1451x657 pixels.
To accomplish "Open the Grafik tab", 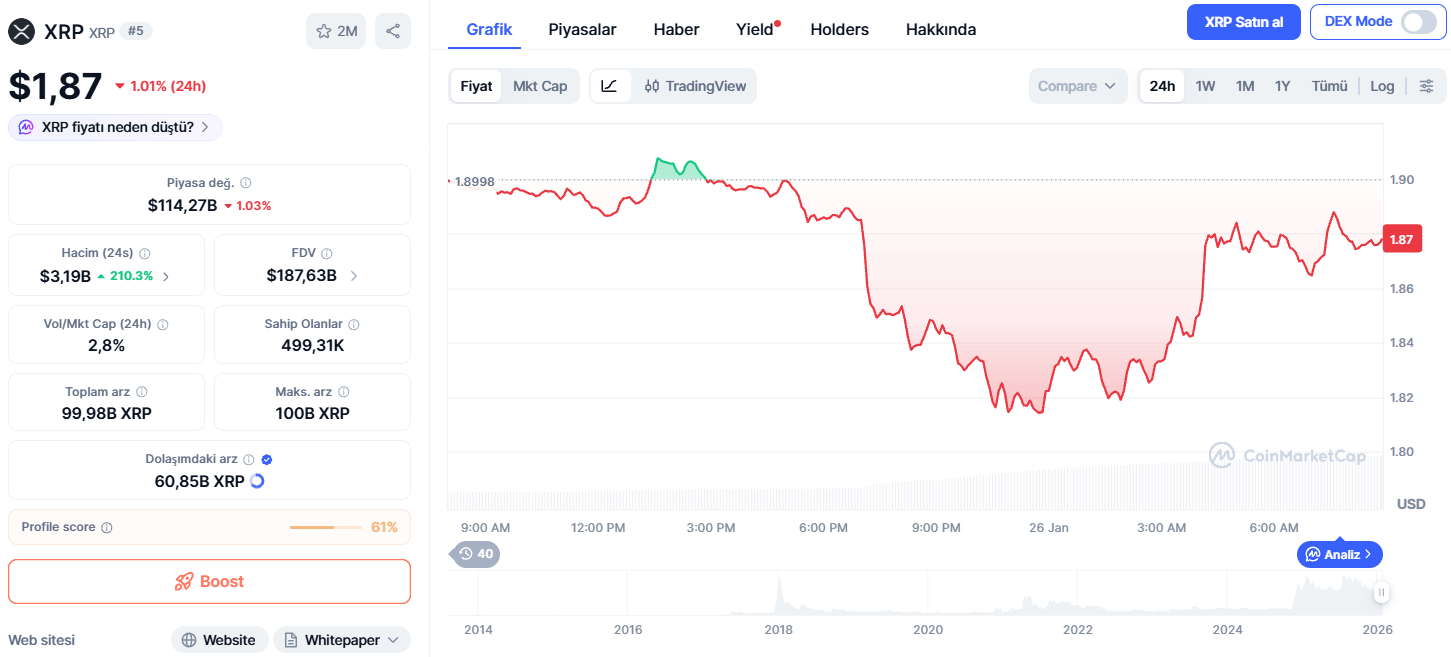I will click(489, 29).
